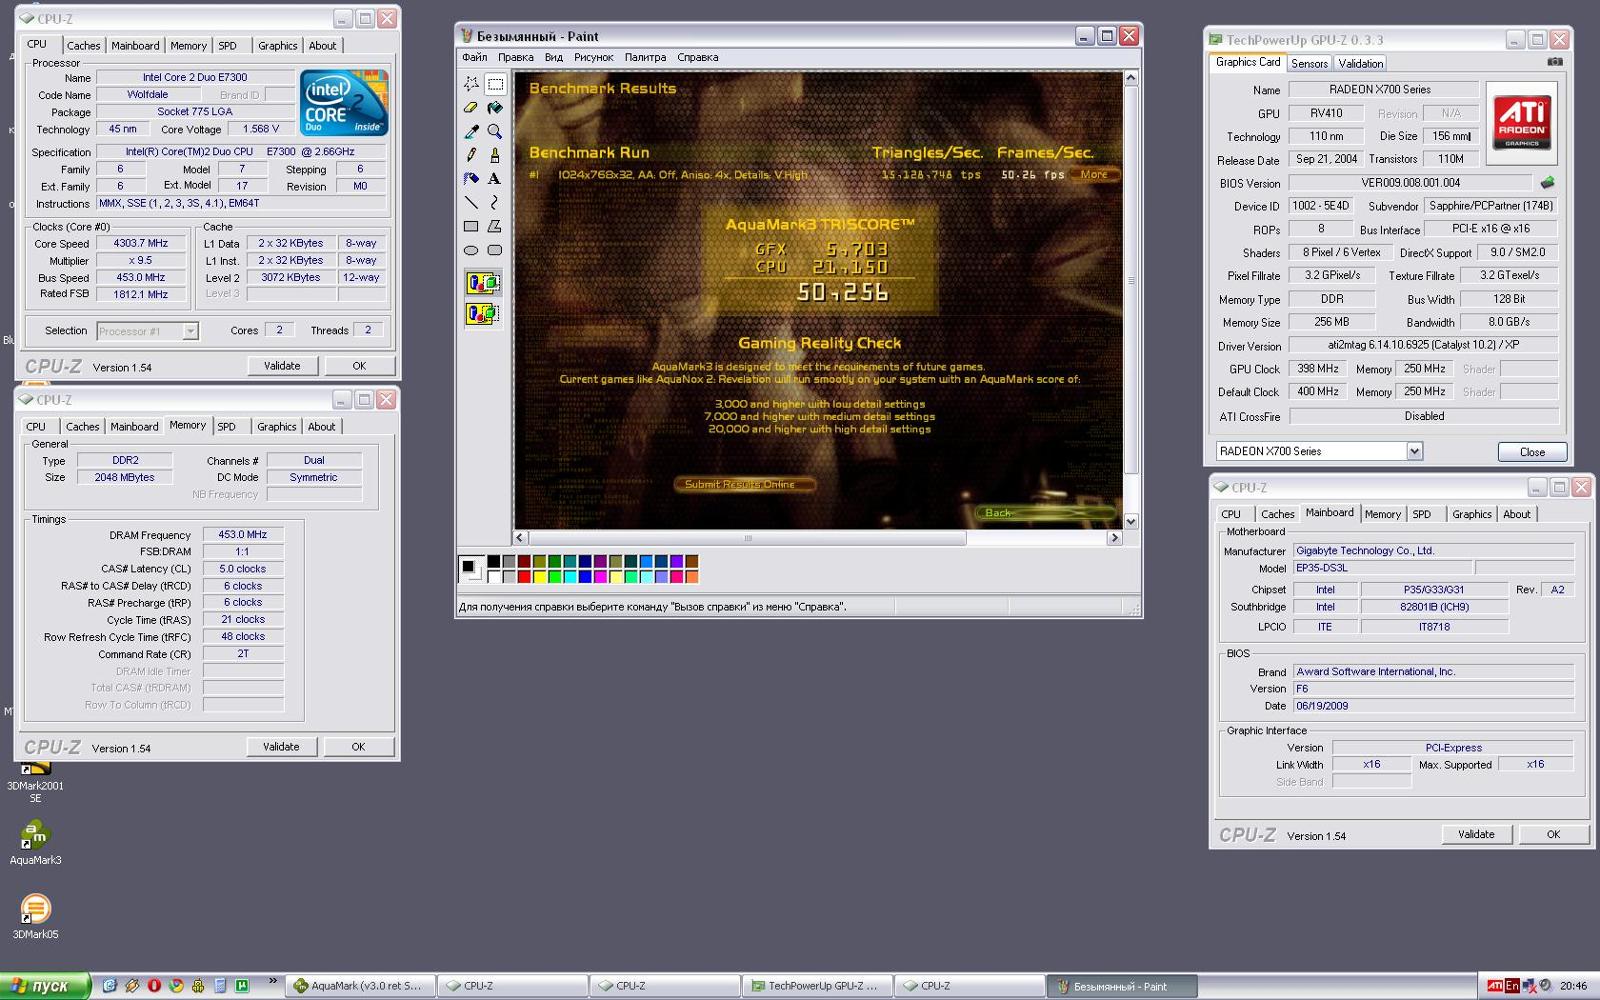Image resolution: width=1600 pixels, height=1000 pixels.
Task: Open Caches tab in CPU-Z Memory window
Action: [82, 426]
